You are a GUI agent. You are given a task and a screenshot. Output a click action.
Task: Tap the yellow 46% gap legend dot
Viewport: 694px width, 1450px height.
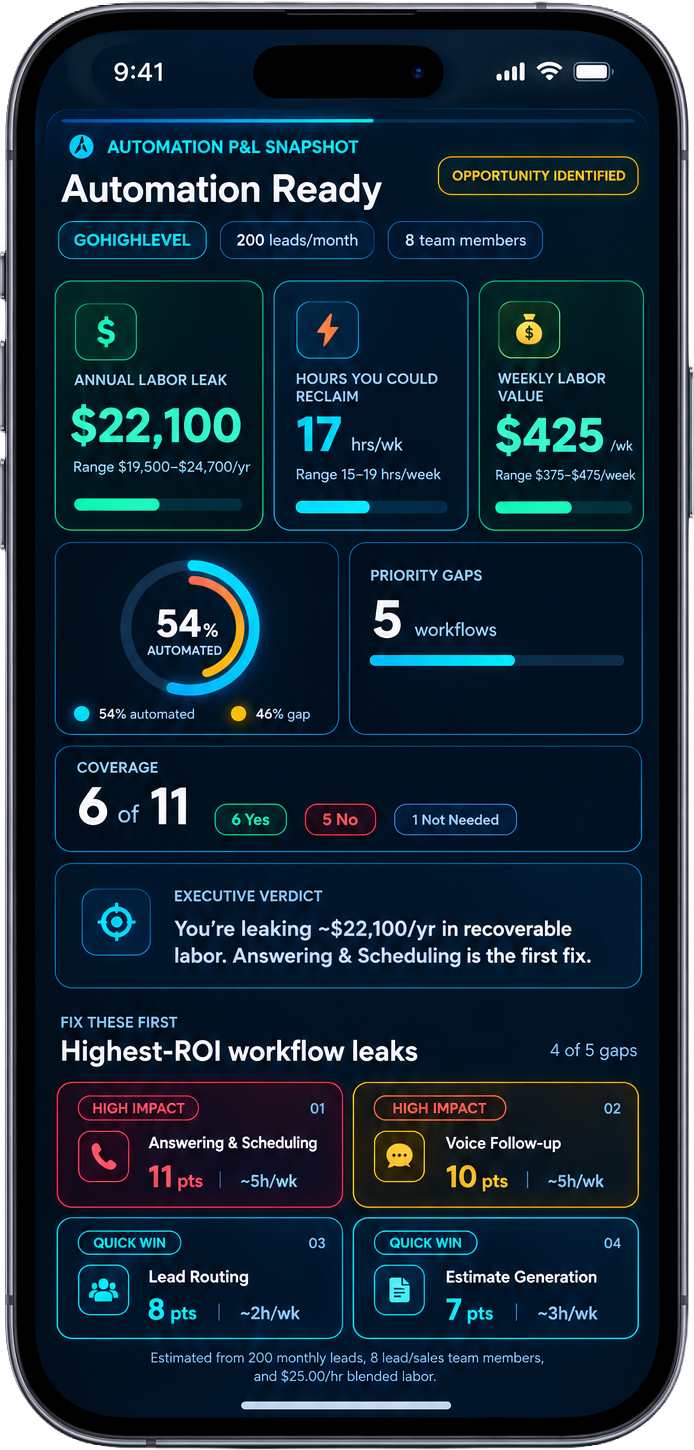point(238,714)
